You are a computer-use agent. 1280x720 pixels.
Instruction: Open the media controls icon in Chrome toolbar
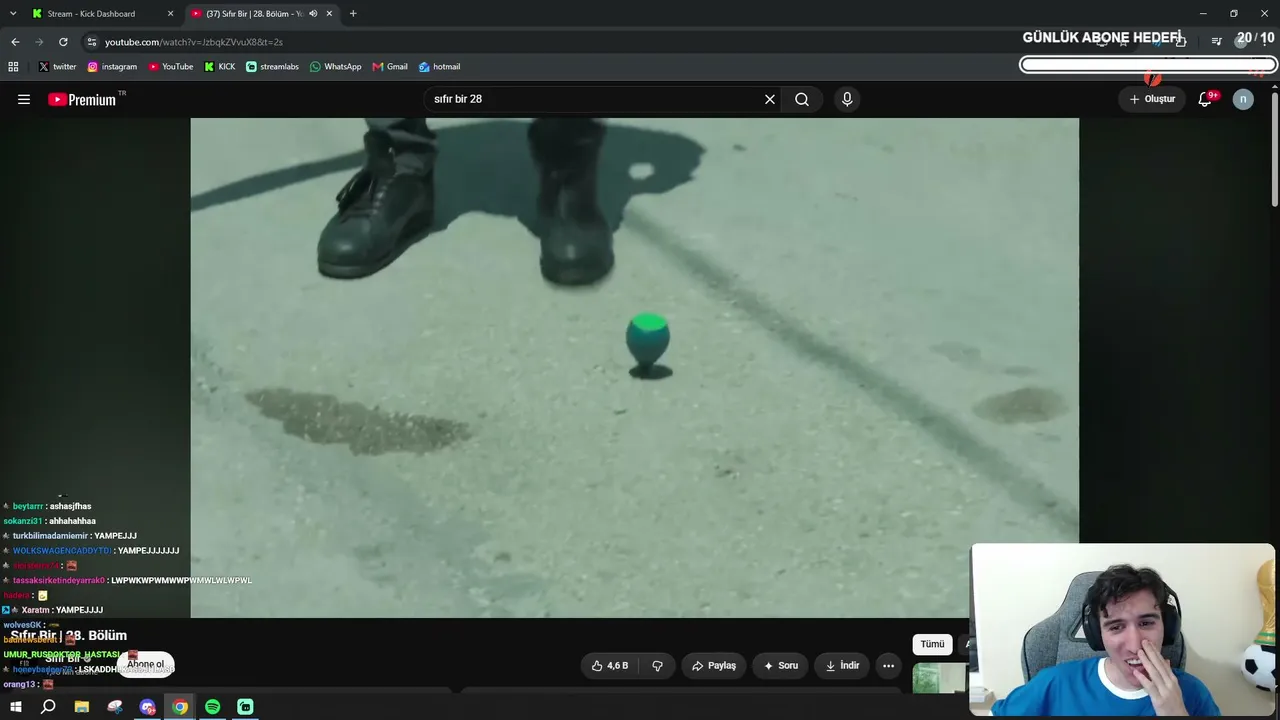click(x=1216, y=41)
